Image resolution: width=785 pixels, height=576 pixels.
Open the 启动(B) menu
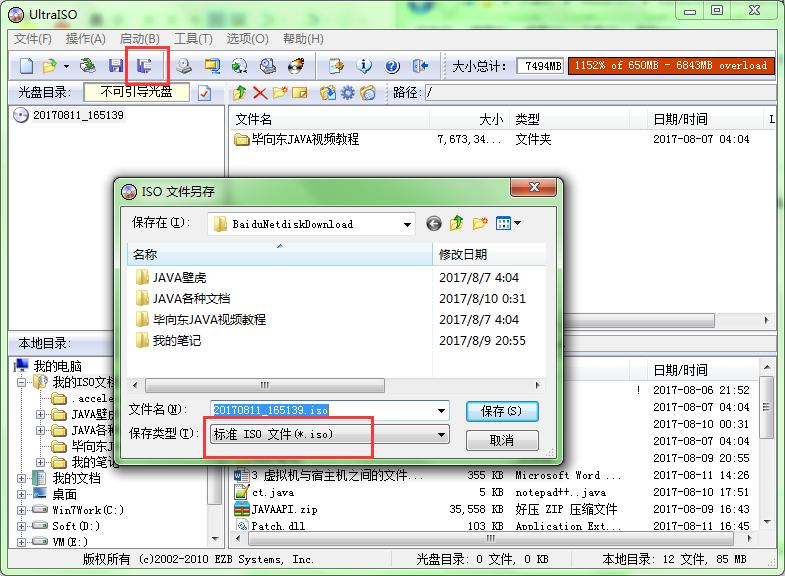click(140, 39)
